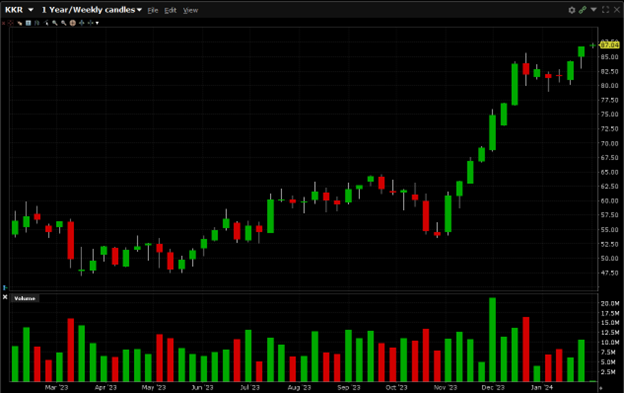Image resolution: width=624 pixels, height=393 pixels.
Task: Click the plus icon at bottom-right of time axis
Action: 601,388
